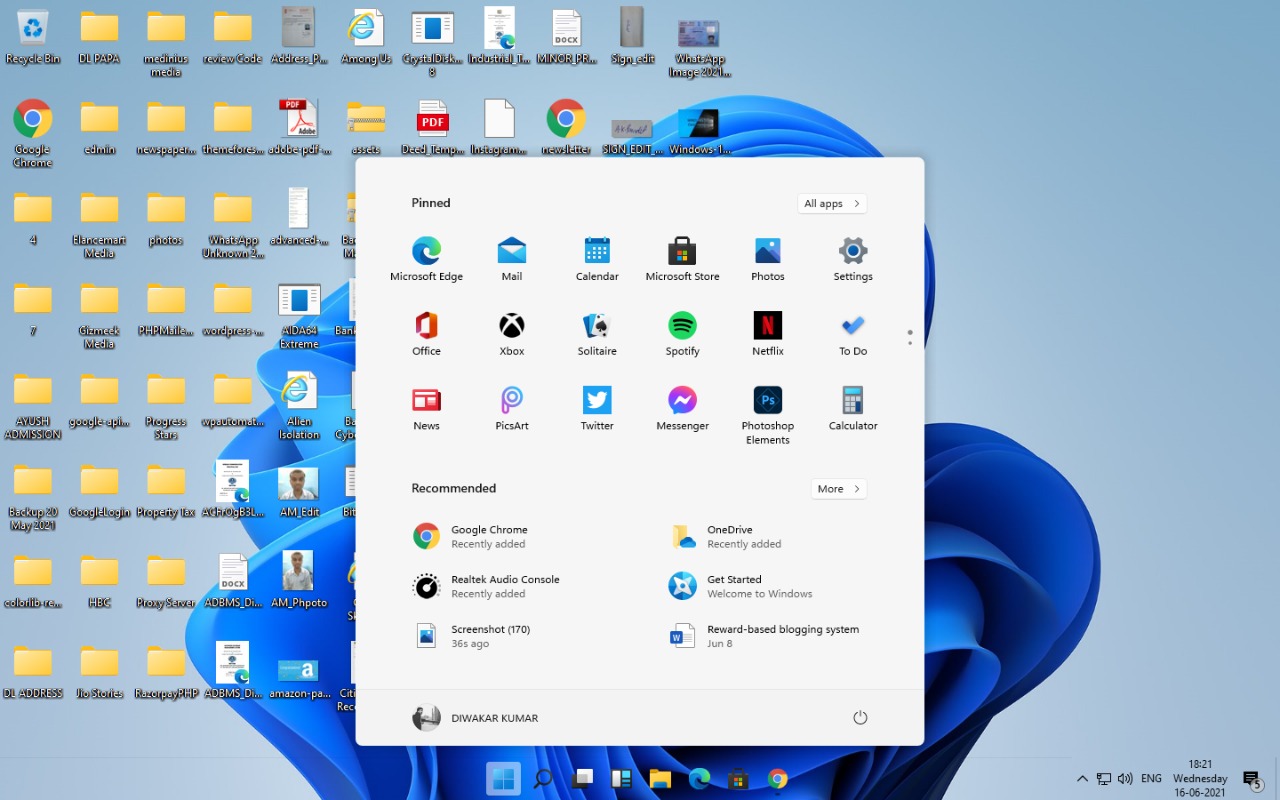Expand More recommended items

[x=838, y=489]
